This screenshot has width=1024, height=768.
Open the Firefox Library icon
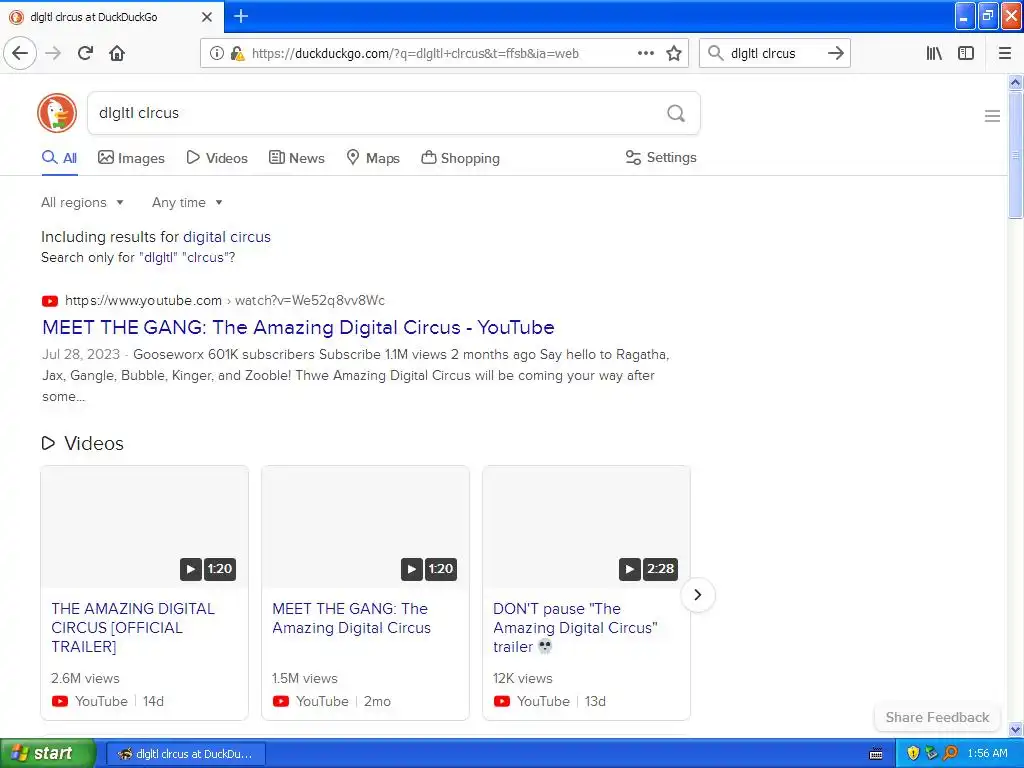click(x=934, y=53)
